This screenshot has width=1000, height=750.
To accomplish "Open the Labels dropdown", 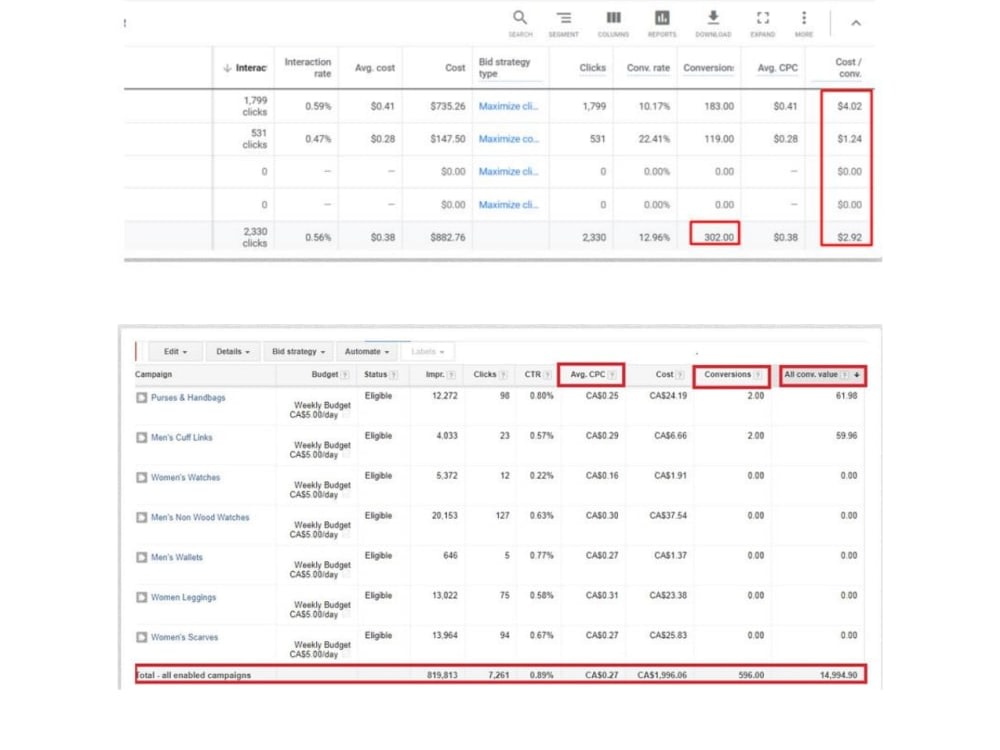I will 427,351.
